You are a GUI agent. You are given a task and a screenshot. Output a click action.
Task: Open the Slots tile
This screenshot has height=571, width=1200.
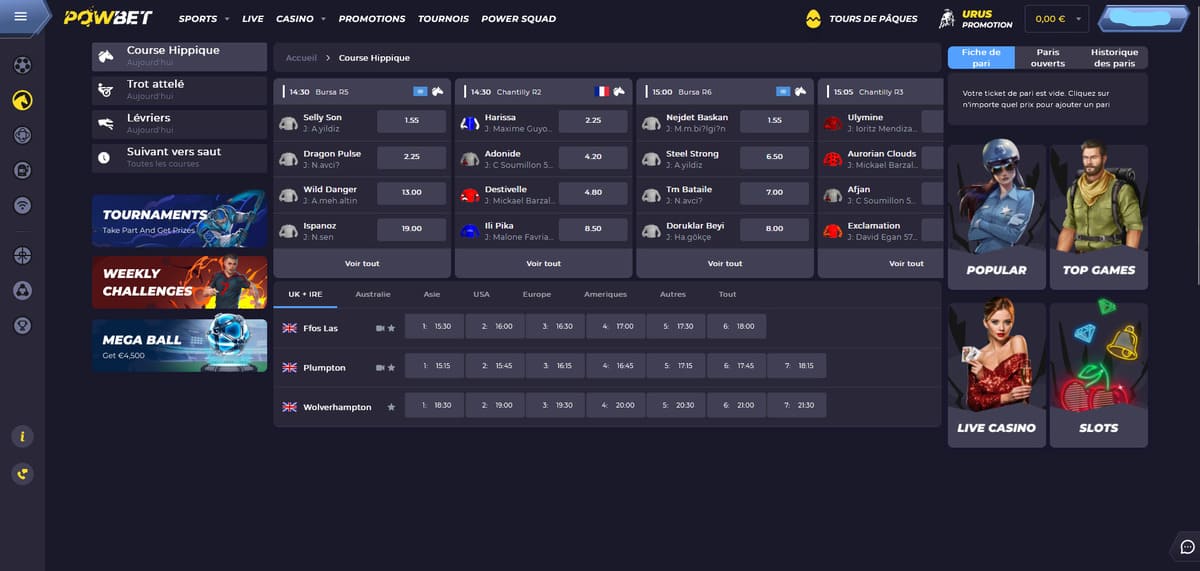click(x=1099, y=375)
